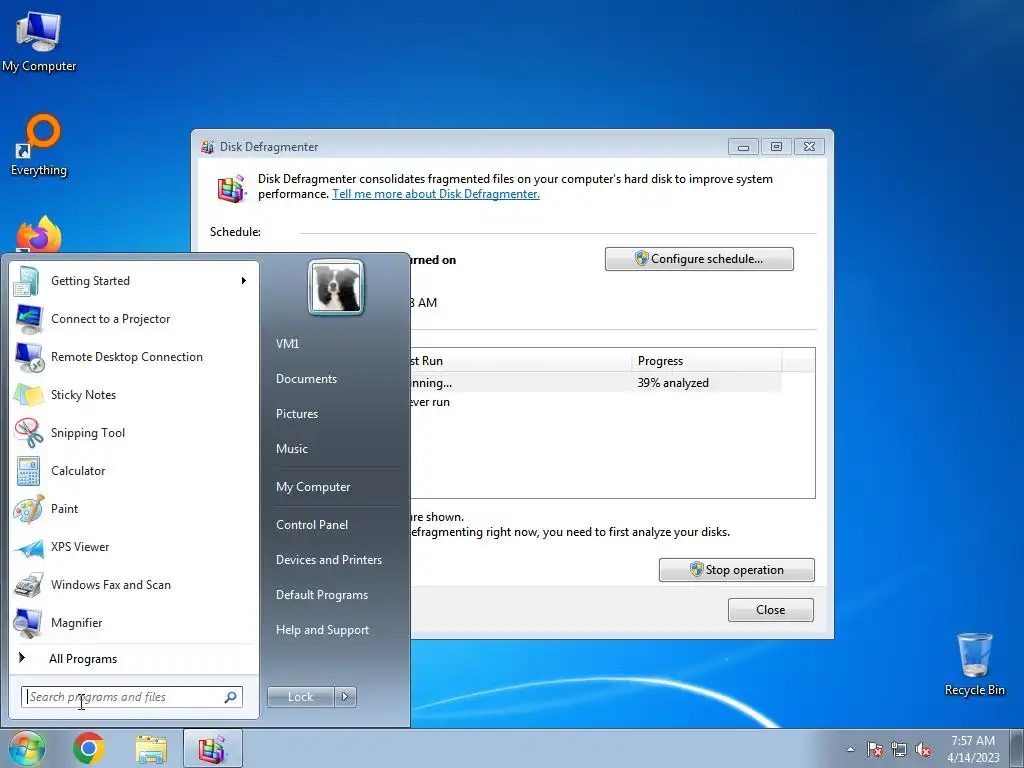The width and height of the screenshot is (1024, 768).
Task: Click the muted volume tray icon
Action: coord(923,749)
